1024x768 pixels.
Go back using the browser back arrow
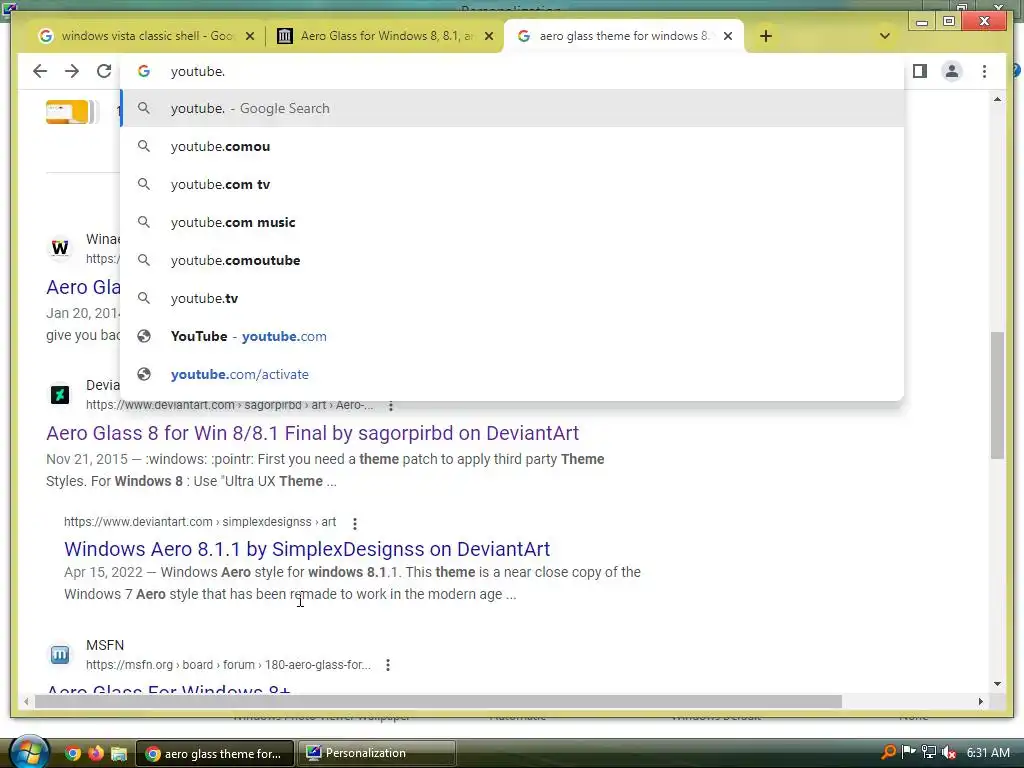click(40, 71)
